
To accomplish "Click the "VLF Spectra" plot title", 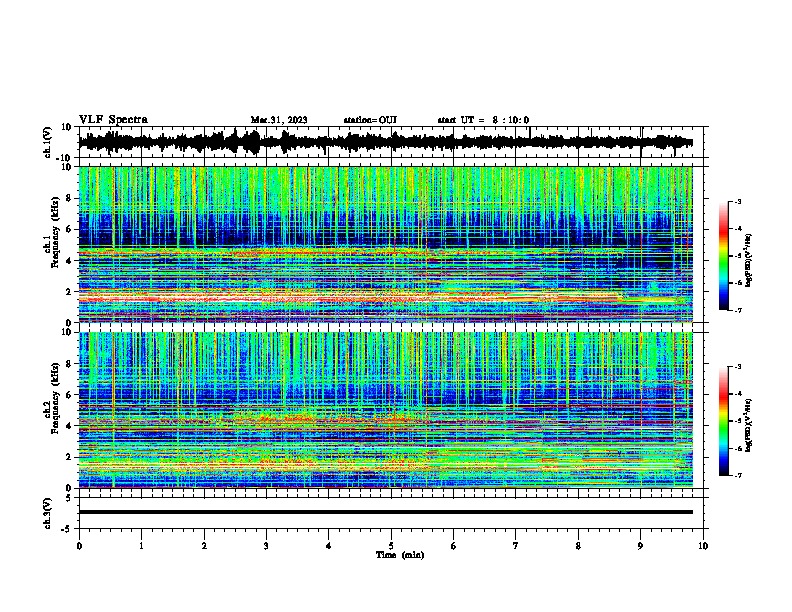I will 113,120.
